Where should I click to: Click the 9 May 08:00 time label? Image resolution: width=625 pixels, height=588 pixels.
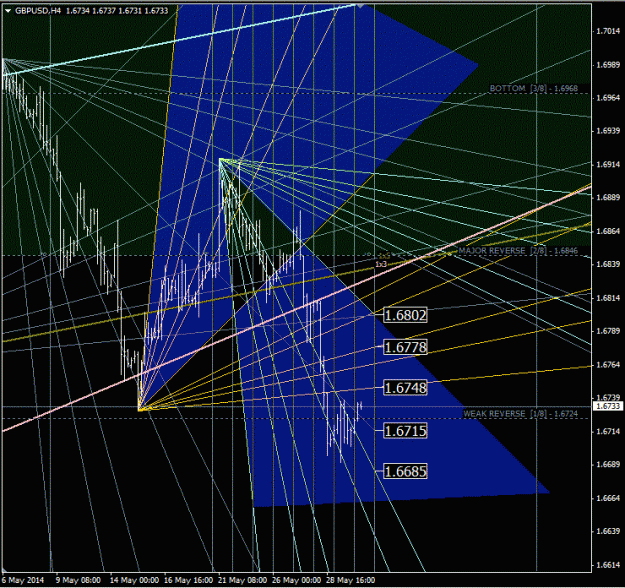[78, 580]
